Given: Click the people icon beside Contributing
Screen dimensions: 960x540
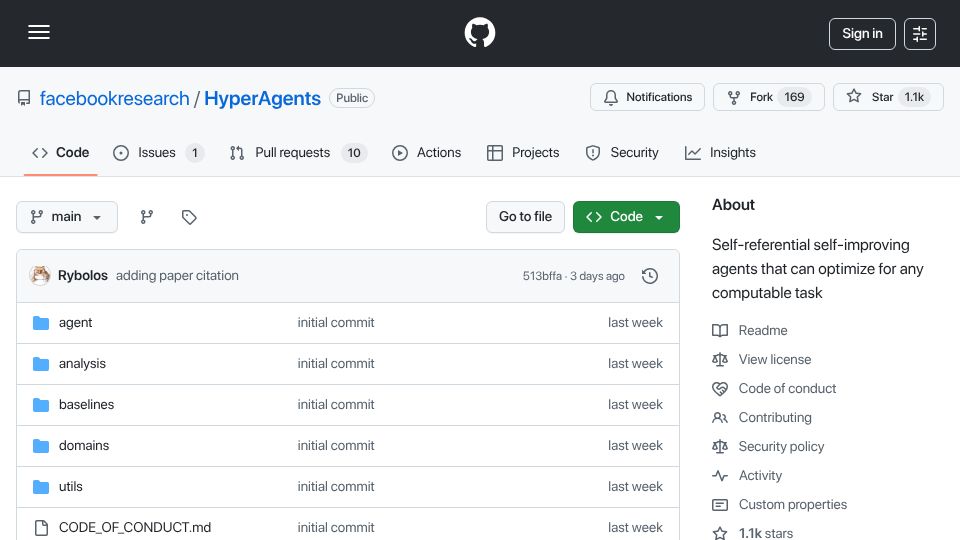Looking at the screenshot, I should coord(720,418).
